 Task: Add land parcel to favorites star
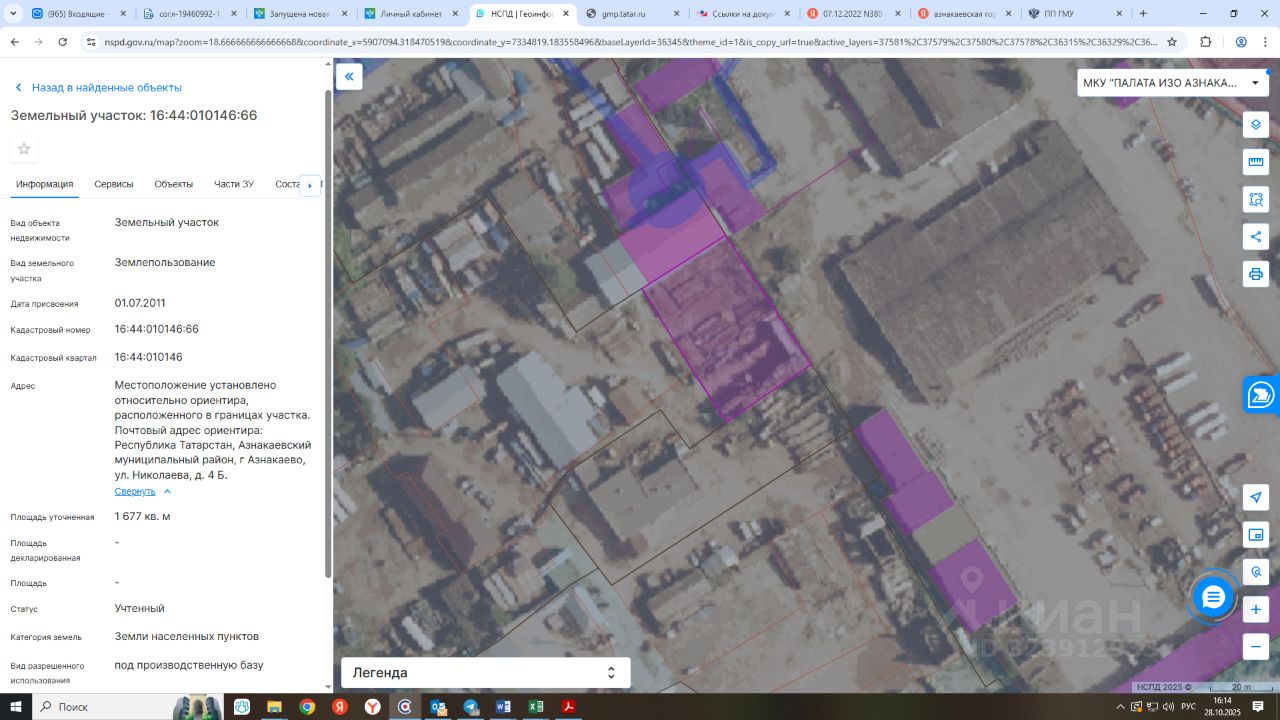pyautogui.click(x=24, y=149)
